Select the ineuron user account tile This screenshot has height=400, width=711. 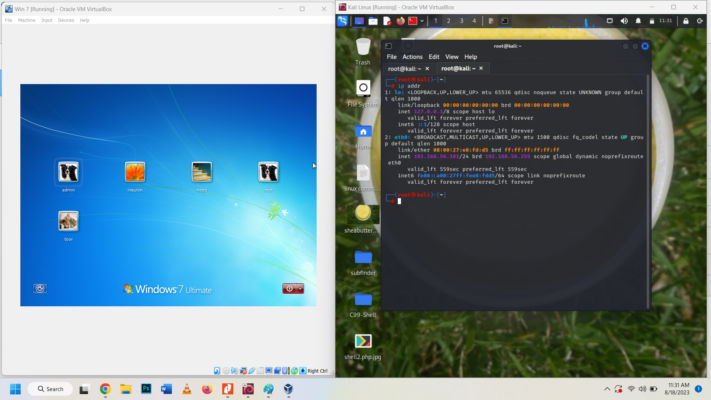[135, 172]
